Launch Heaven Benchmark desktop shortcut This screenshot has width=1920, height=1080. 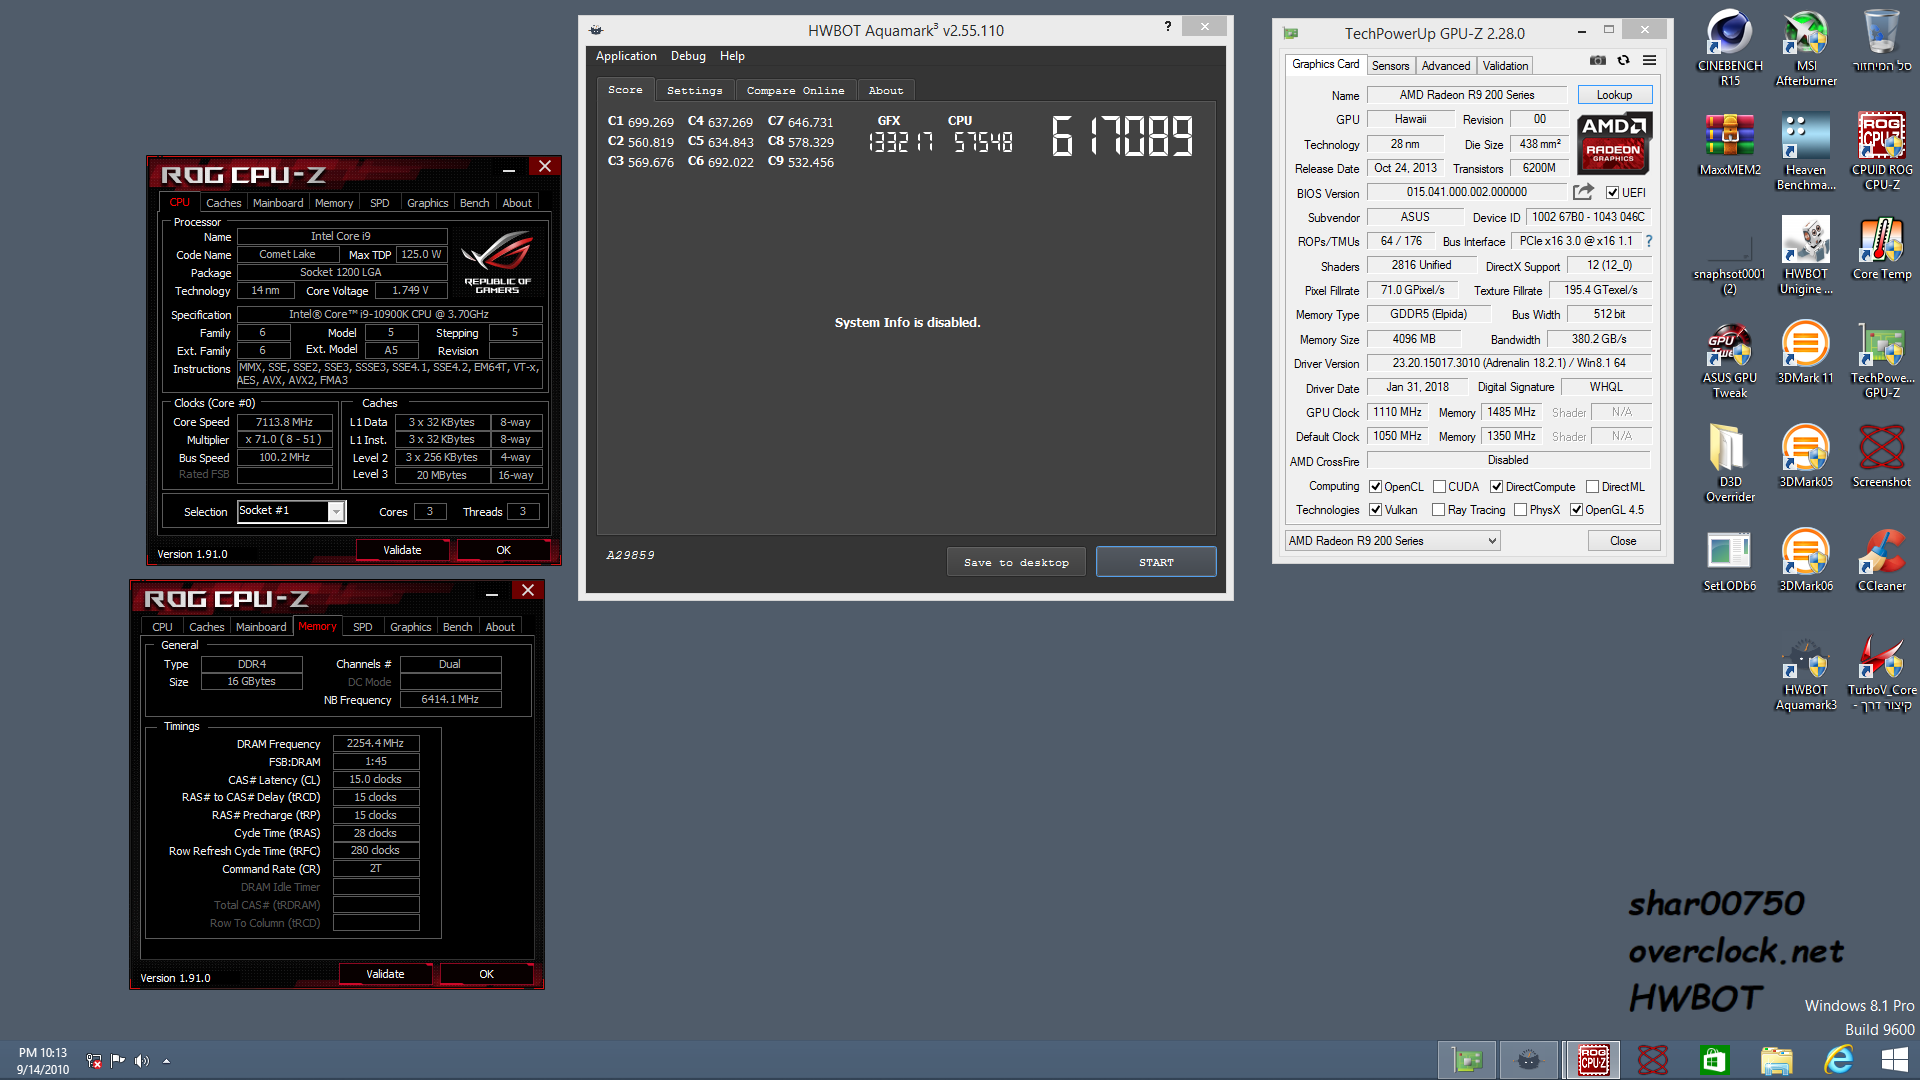1806,151
